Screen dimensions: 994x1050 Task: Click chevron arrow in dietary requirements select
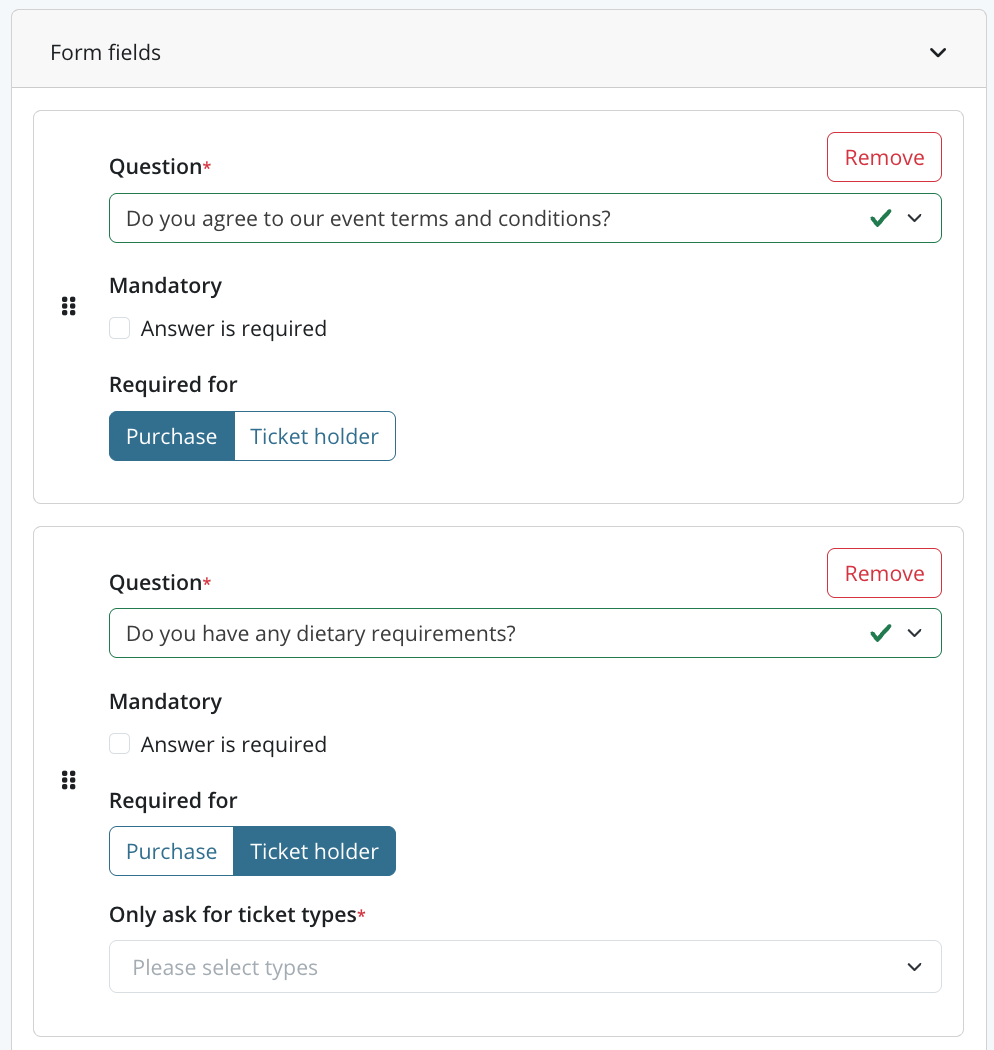(x=914, y=633)
